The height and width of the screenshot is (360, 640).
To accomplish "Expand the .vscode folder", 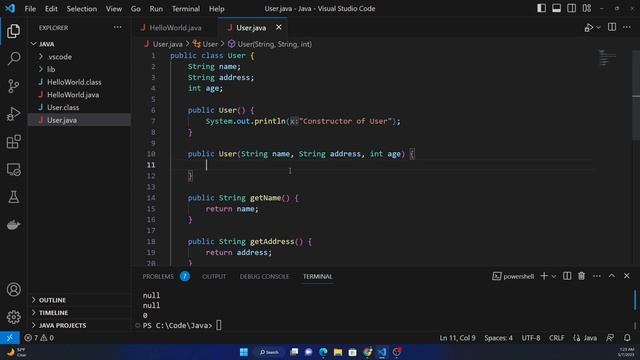I will click(x=79, y=57).
